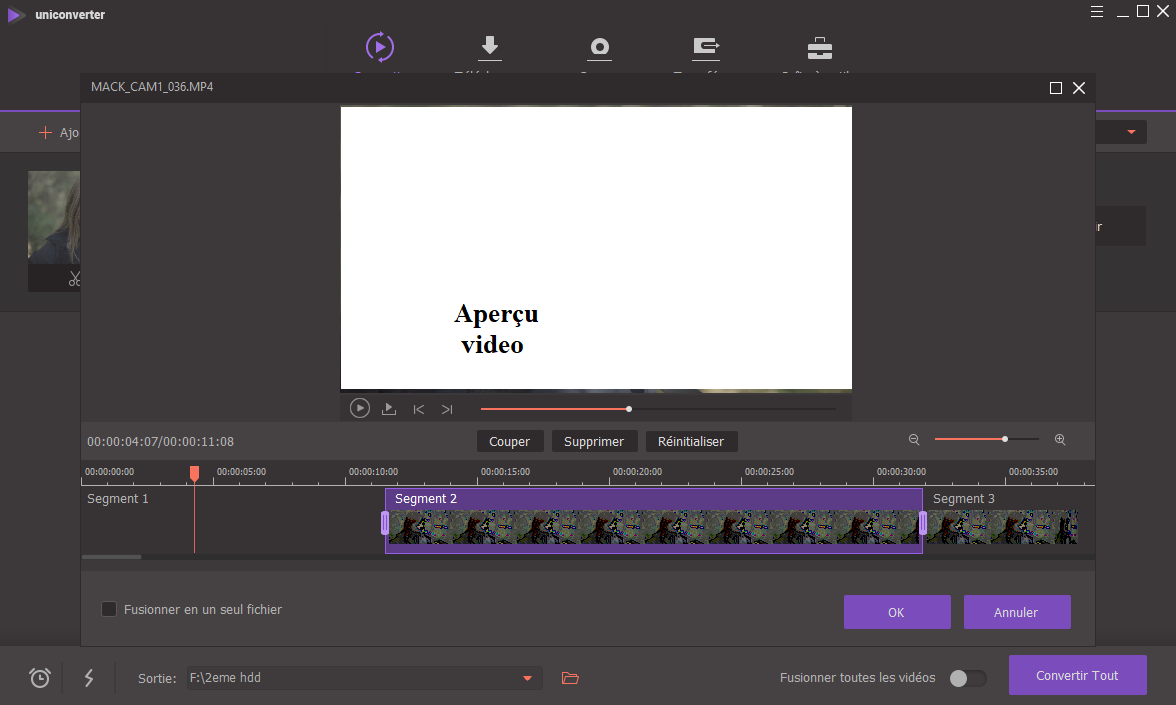1176x705 pixels.
Task: Open the scheduler alarm clock icon
Action: point(40,678)
